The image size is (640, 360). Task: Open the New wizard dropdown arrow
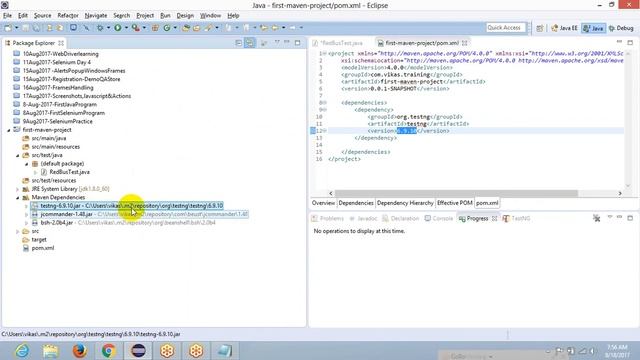17,28
